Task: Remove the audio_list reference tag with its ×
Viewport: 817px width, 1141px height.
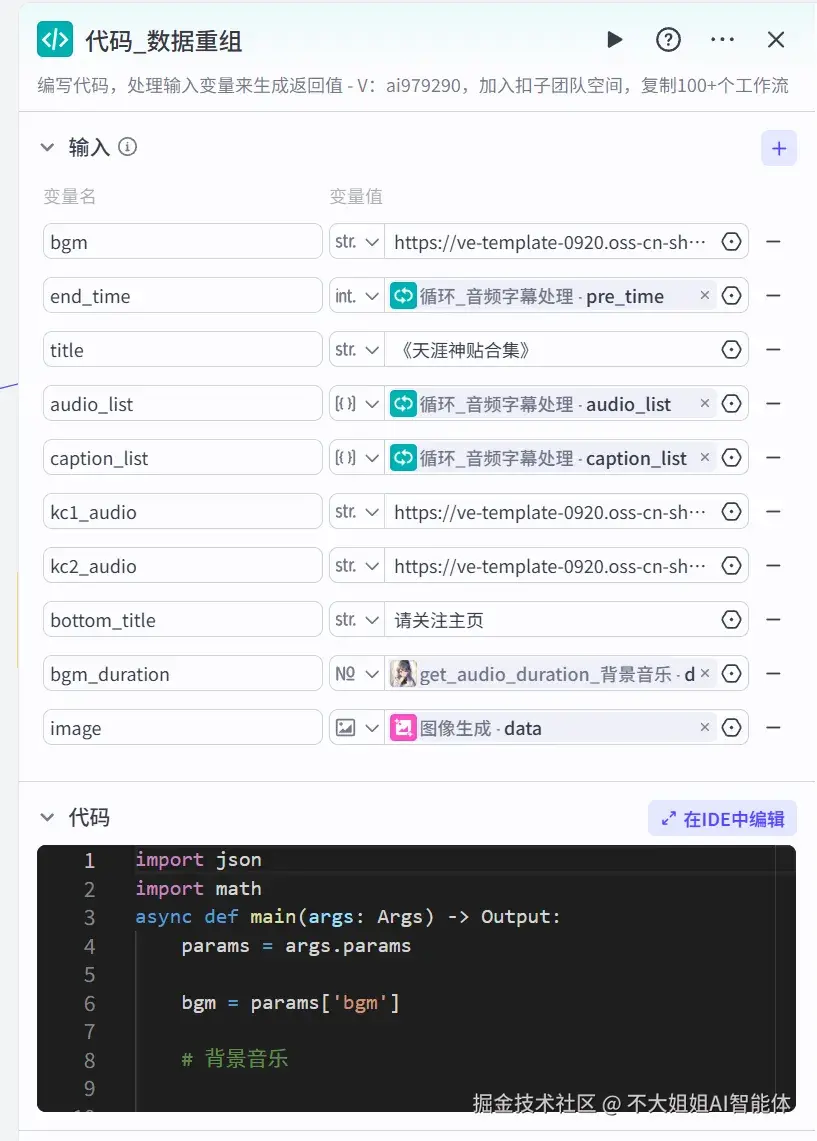Action: tap(705, 403)
